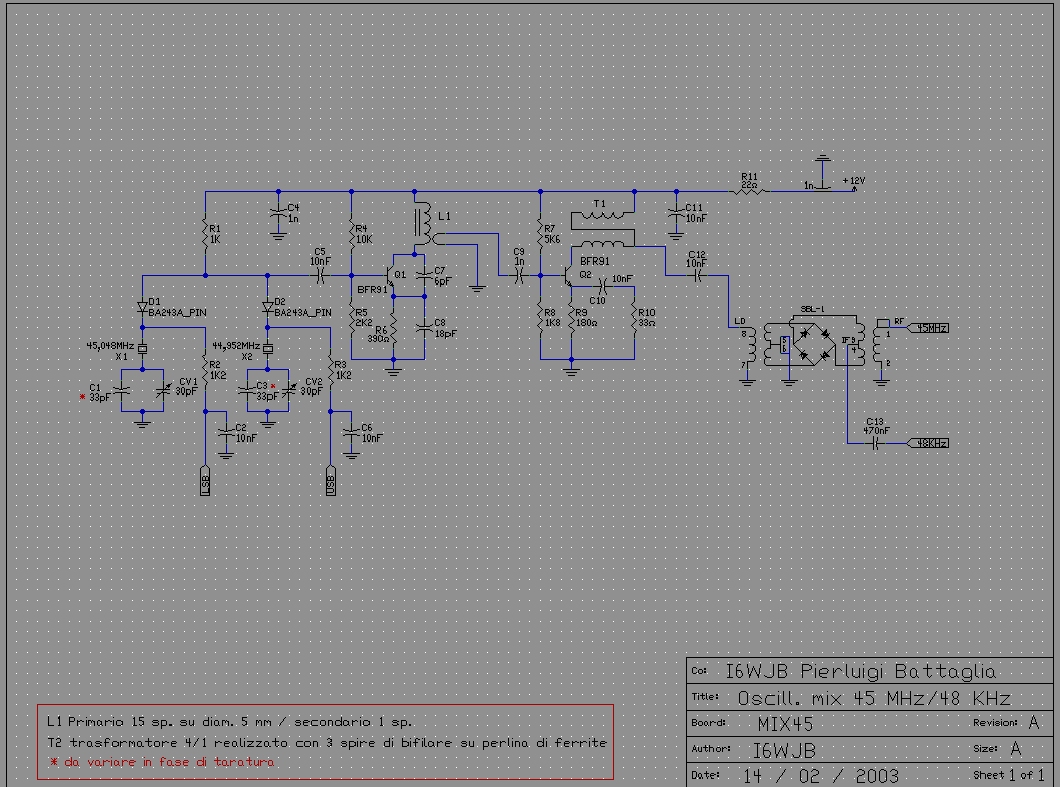Click the SBL-1 mixer label
Image resolution: width=1060 pixels, height=787 pixels.
coord(812,309)
